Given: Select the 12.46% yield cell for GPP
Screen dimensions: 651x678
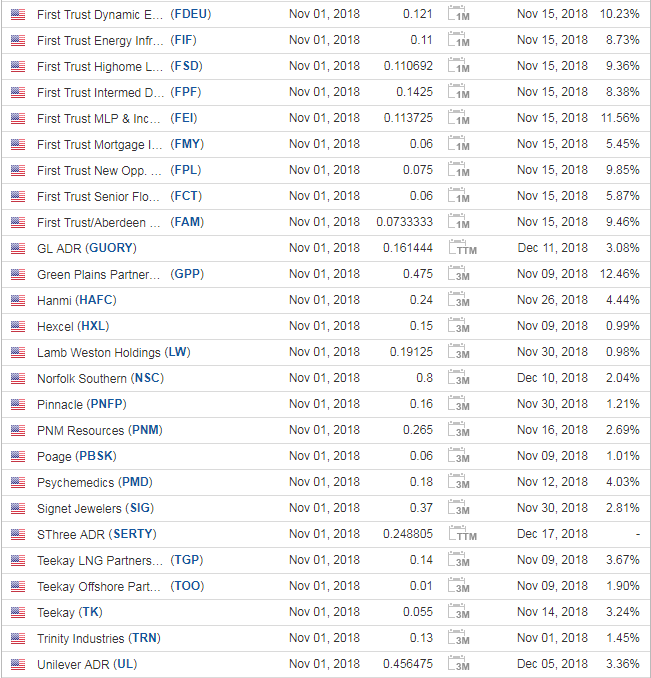Looking at the screenshot, I should (619, 274).
